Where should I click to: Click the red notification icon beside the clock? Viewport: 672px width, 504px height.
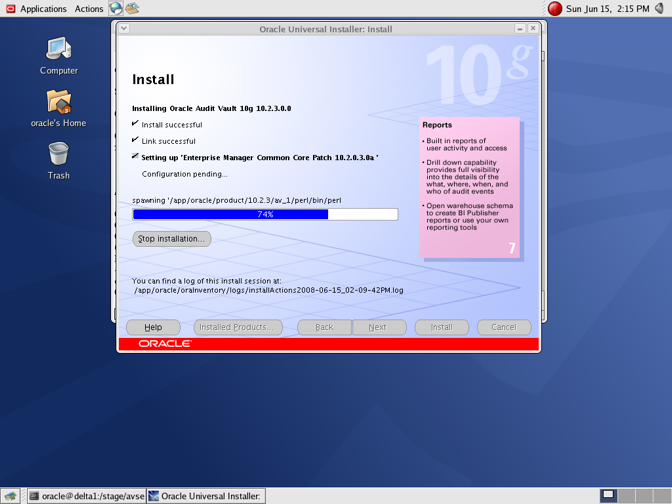[555, 9]
